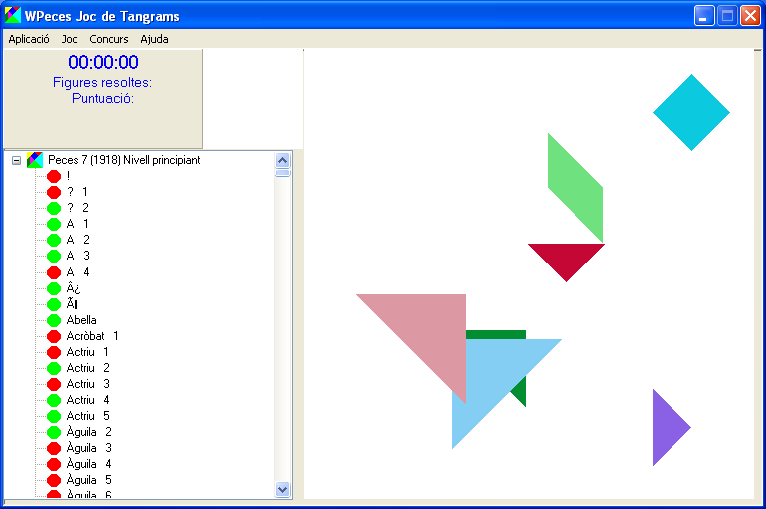Click the list scrollbar's up arrow

282,160
